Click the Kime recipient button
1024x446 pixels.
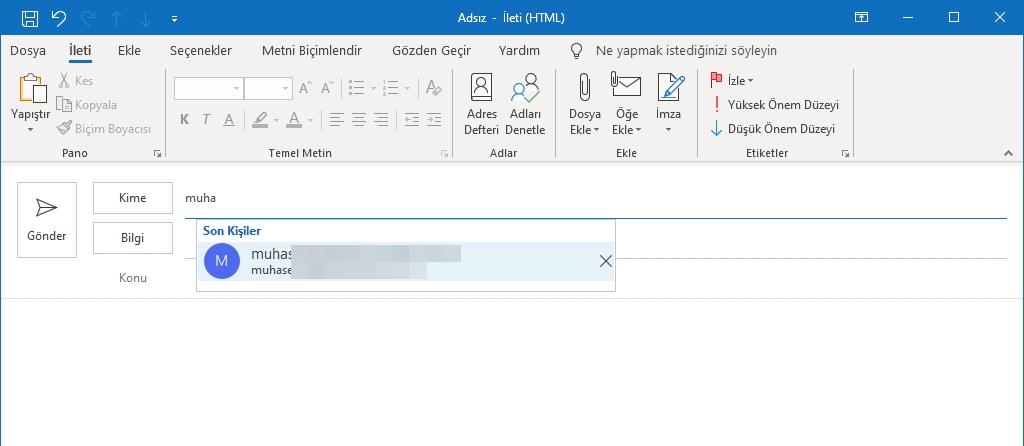point(132,198)
